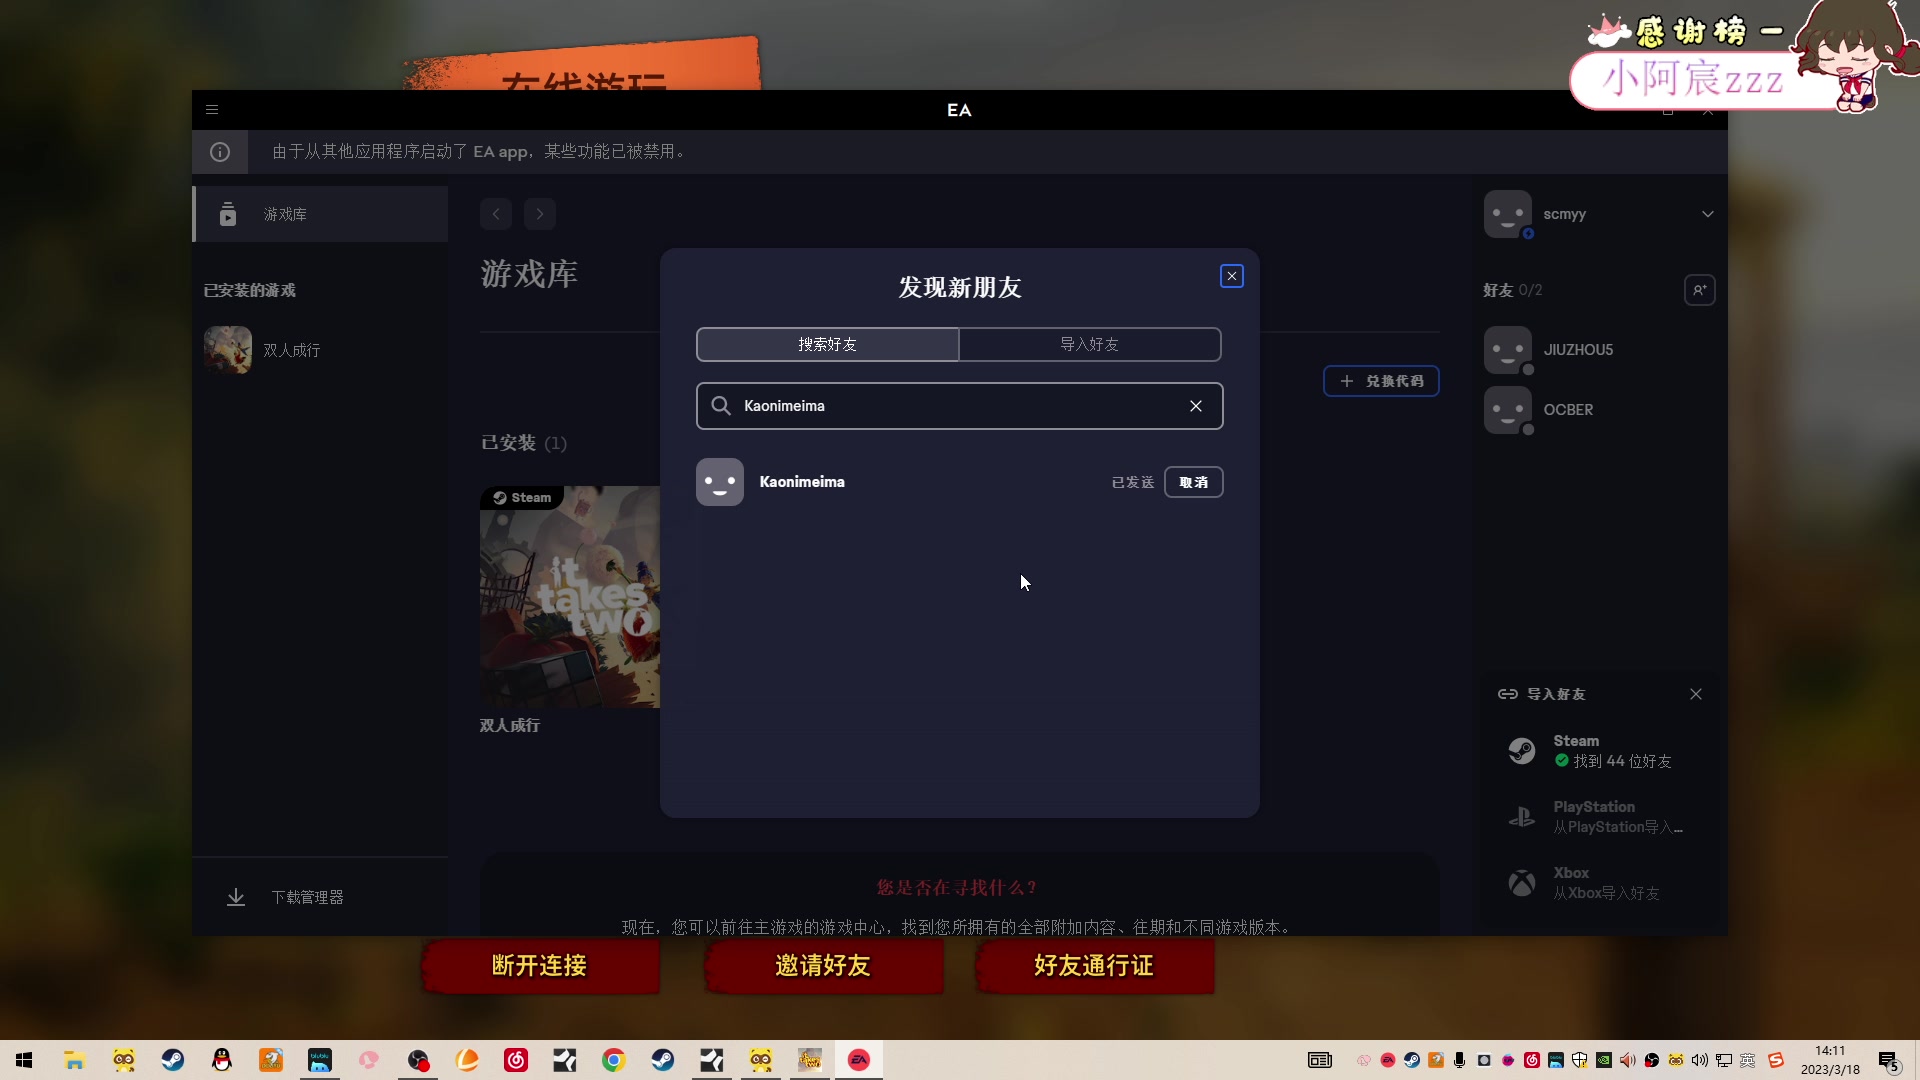Click the Steam badge on game cover
Viewport: 1920px width, 1080px height.
pyautogui.click(x=522, y=498)
